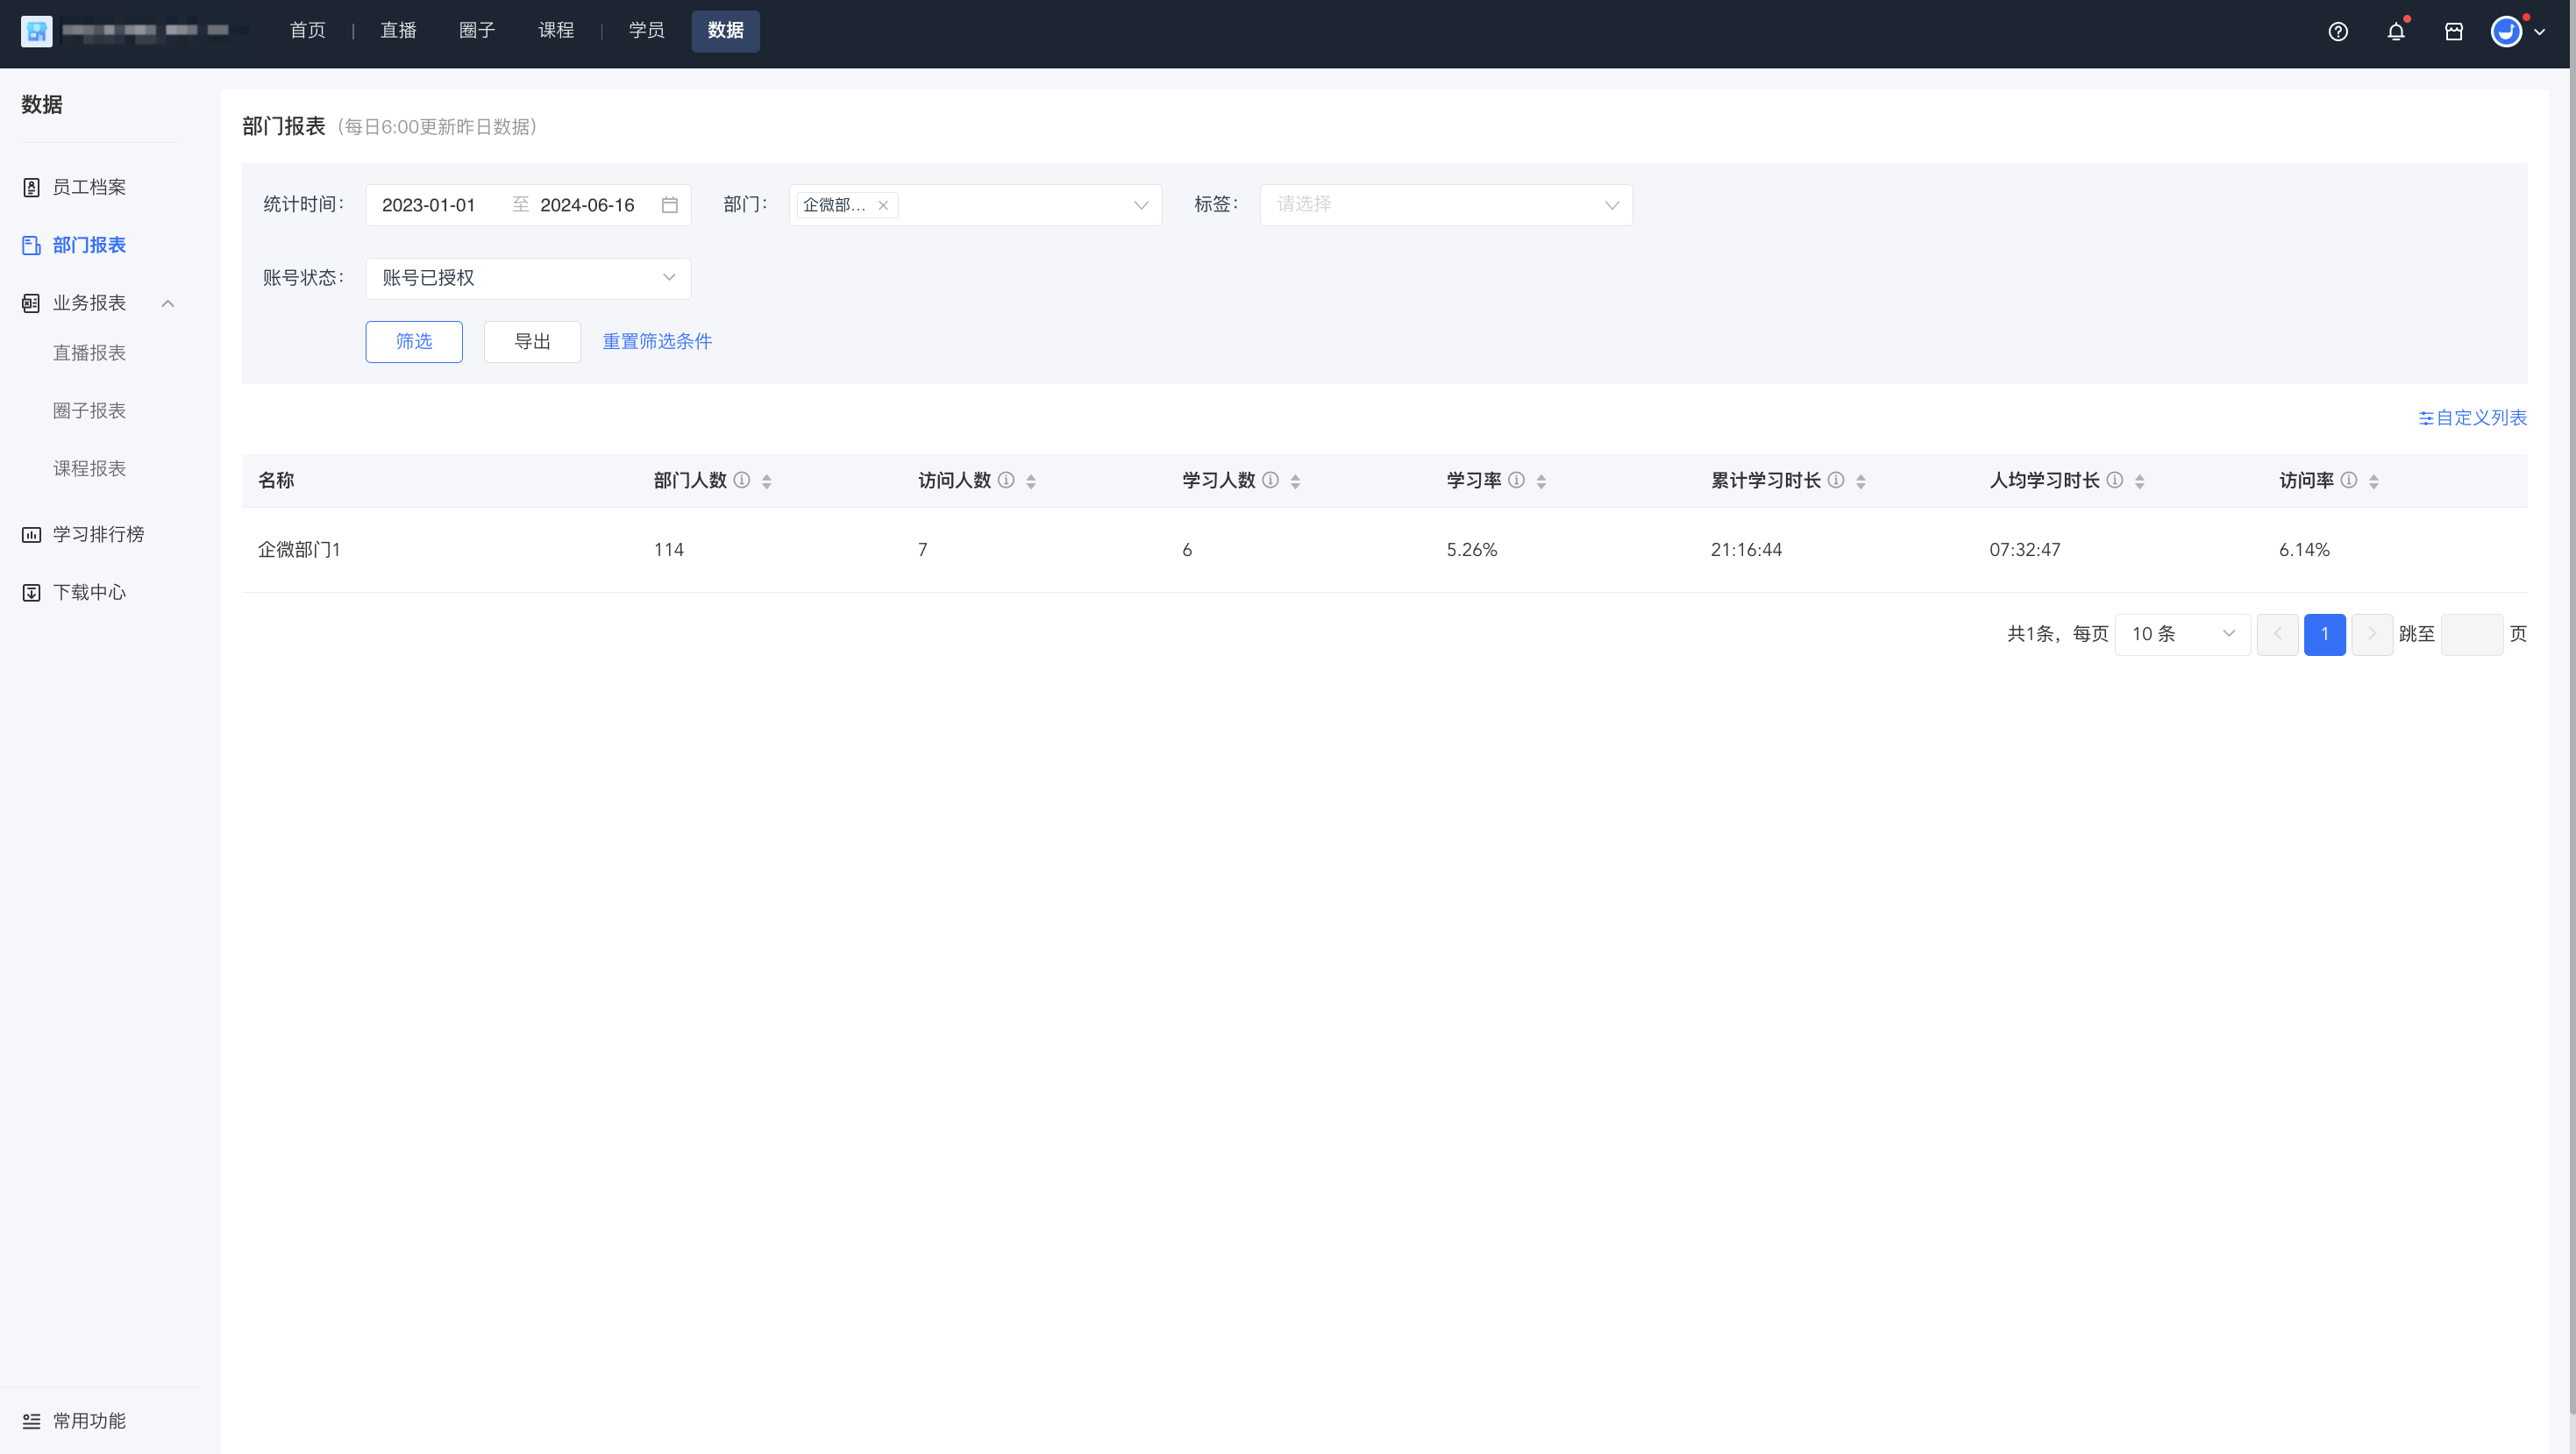Click the calendar icon in date range
The height and width of the screenshot is (1454, 2576).
pyautogui.click(x=670, y=205)
